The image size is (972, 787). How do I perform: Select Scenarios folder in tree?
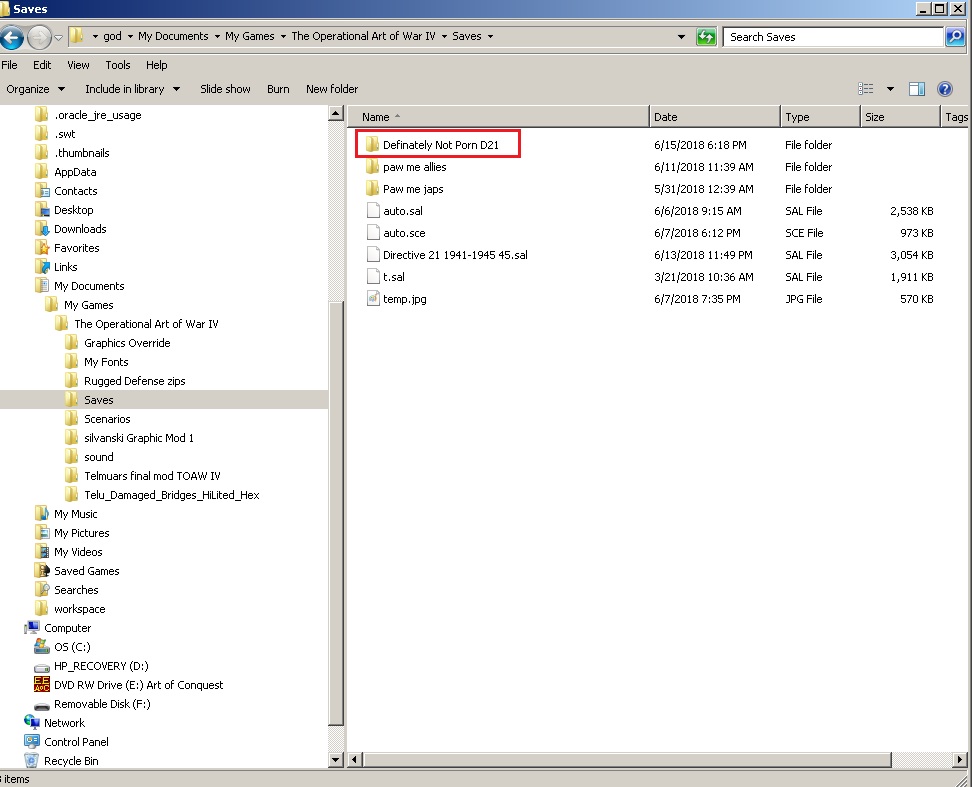pos(97,419)
